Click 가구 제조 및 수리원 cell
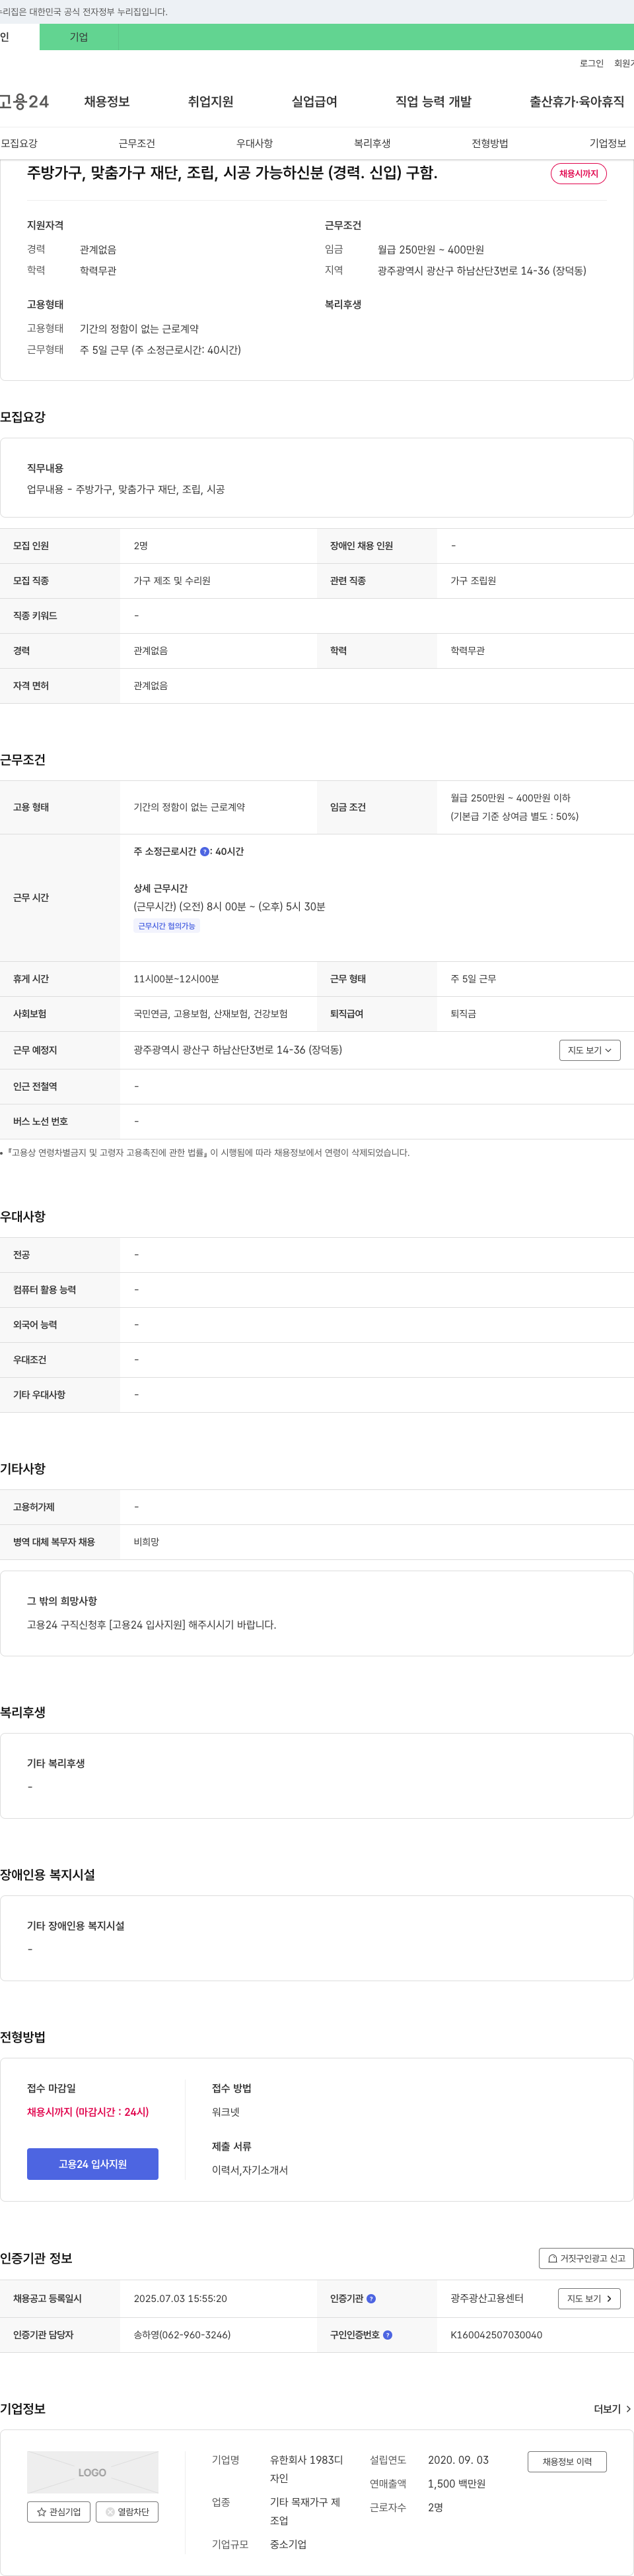634x2576 pixels. click(172, 581)
